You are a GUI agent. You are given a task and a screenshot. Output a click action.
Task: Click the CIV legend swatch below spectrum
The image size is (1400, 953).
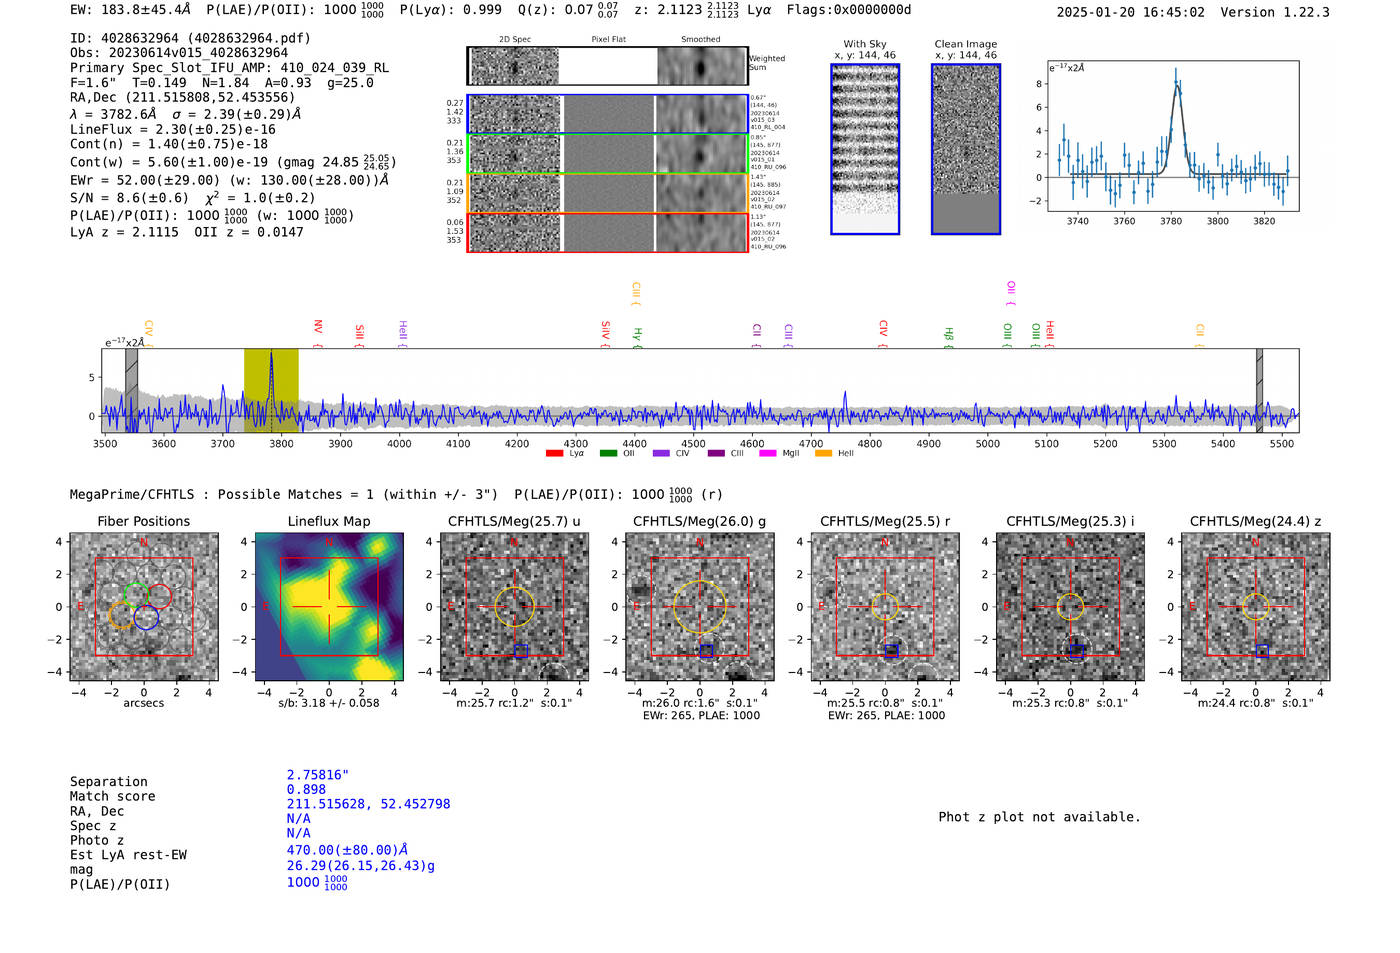coord(661,453)
